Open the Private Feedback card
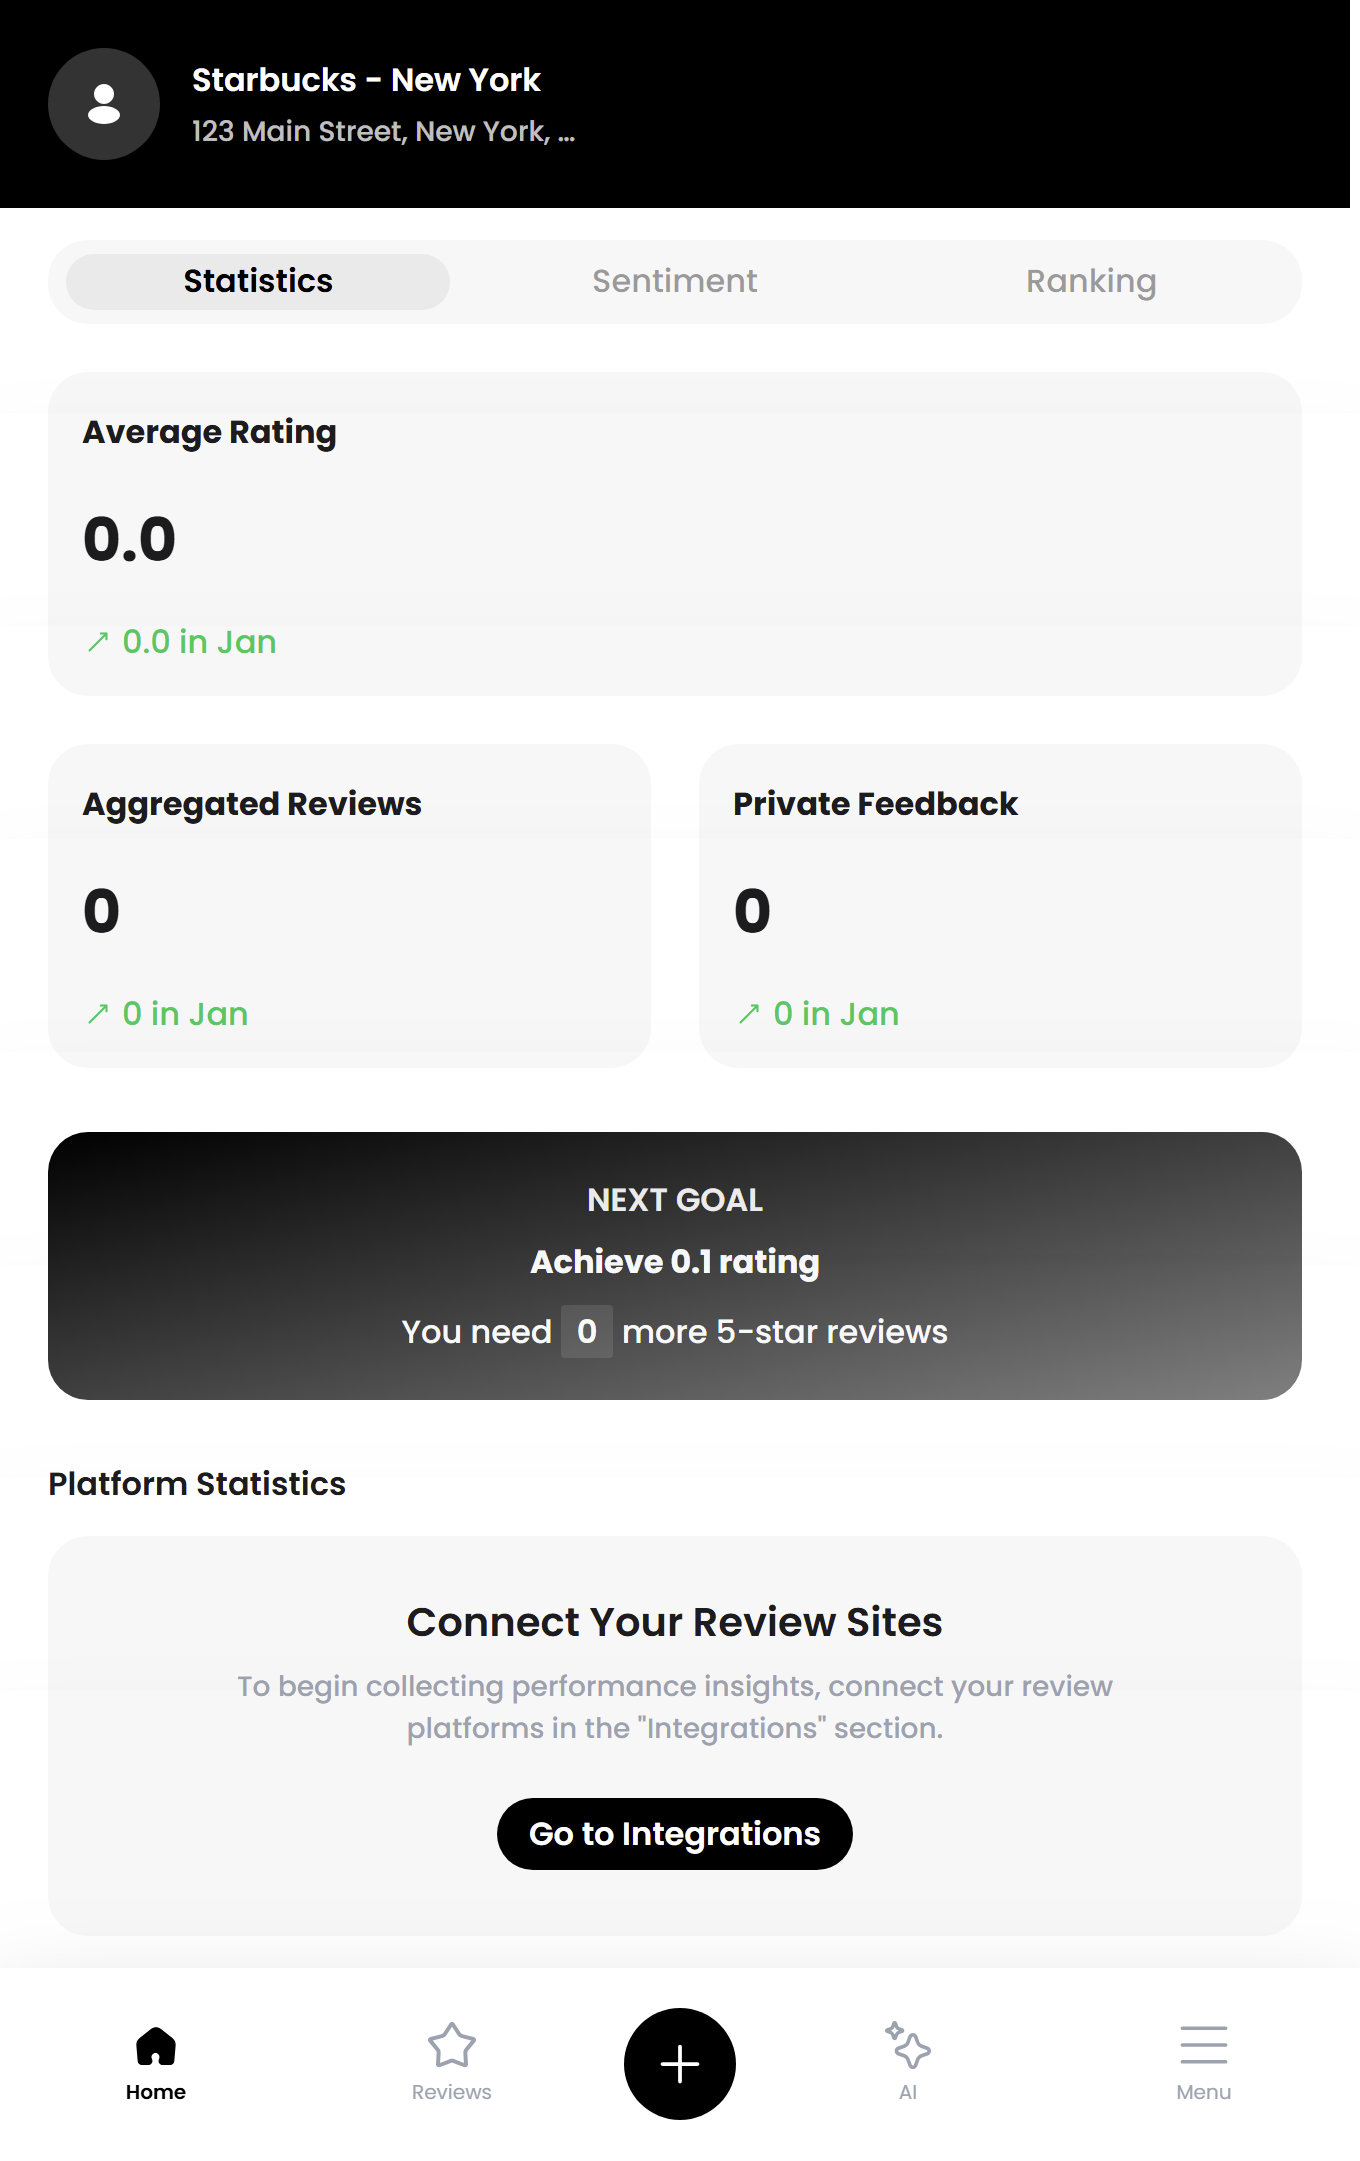Screen dimensions: 1360x2161 coord(1000,906)
